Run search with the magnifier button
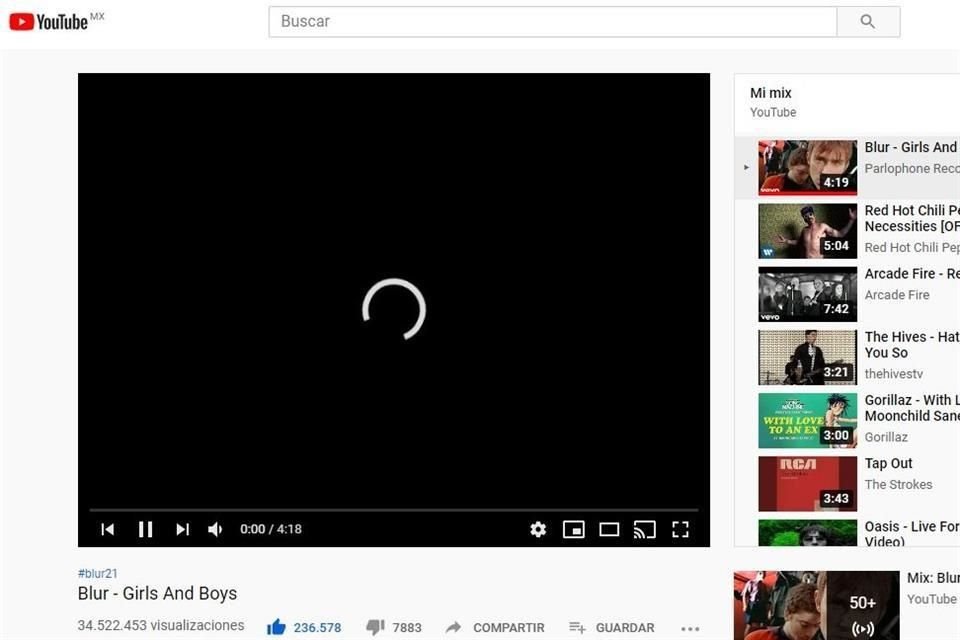The width and height of the screenshot is (960, 640). [x=868, y=21]
